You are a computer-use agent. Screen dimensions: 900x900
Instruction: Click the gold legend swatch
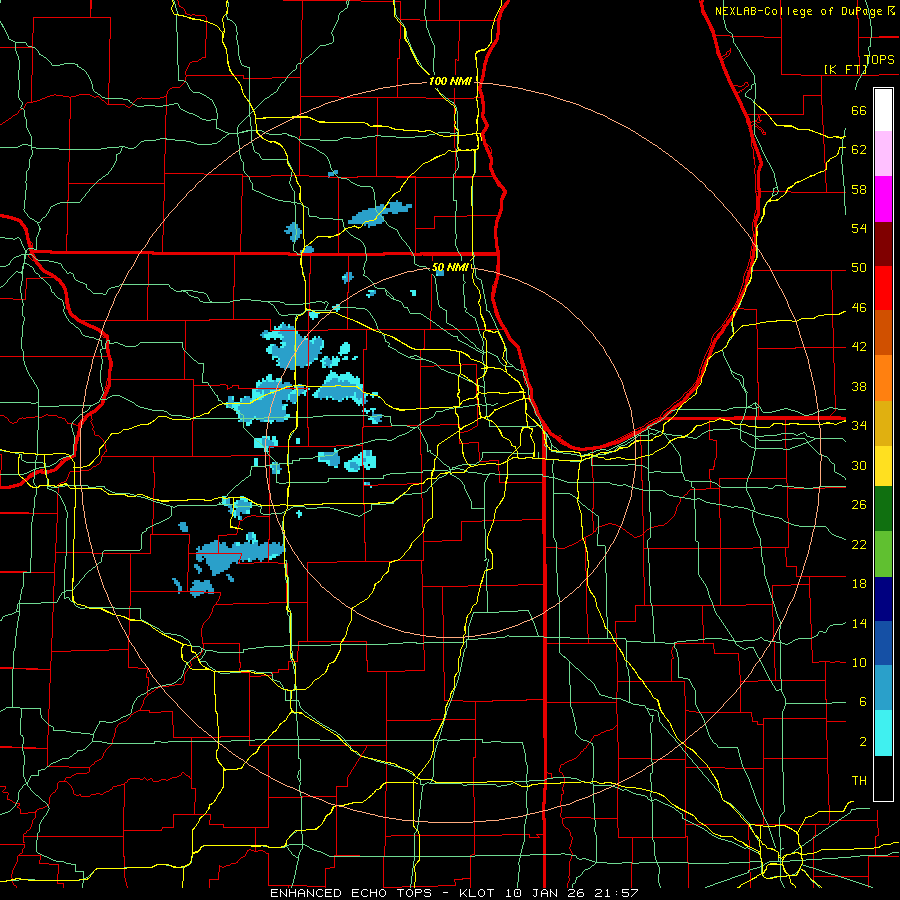pyautogui.click(x=883, y=422)
